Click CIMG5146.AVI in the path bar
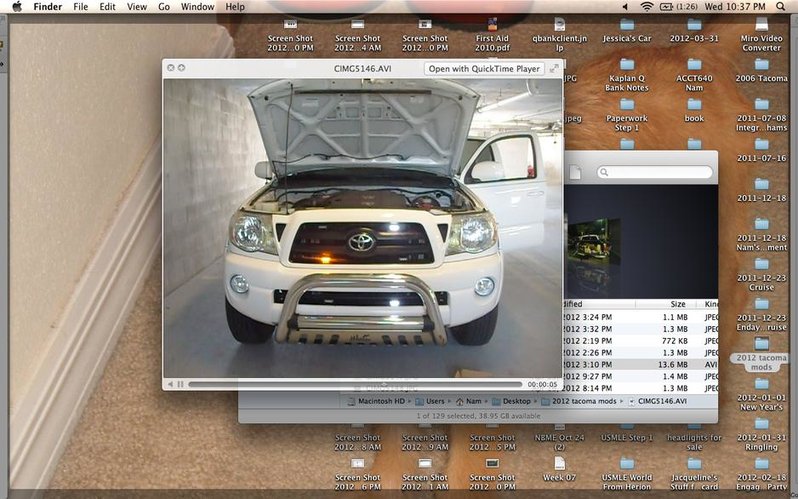 pos(658,401)
